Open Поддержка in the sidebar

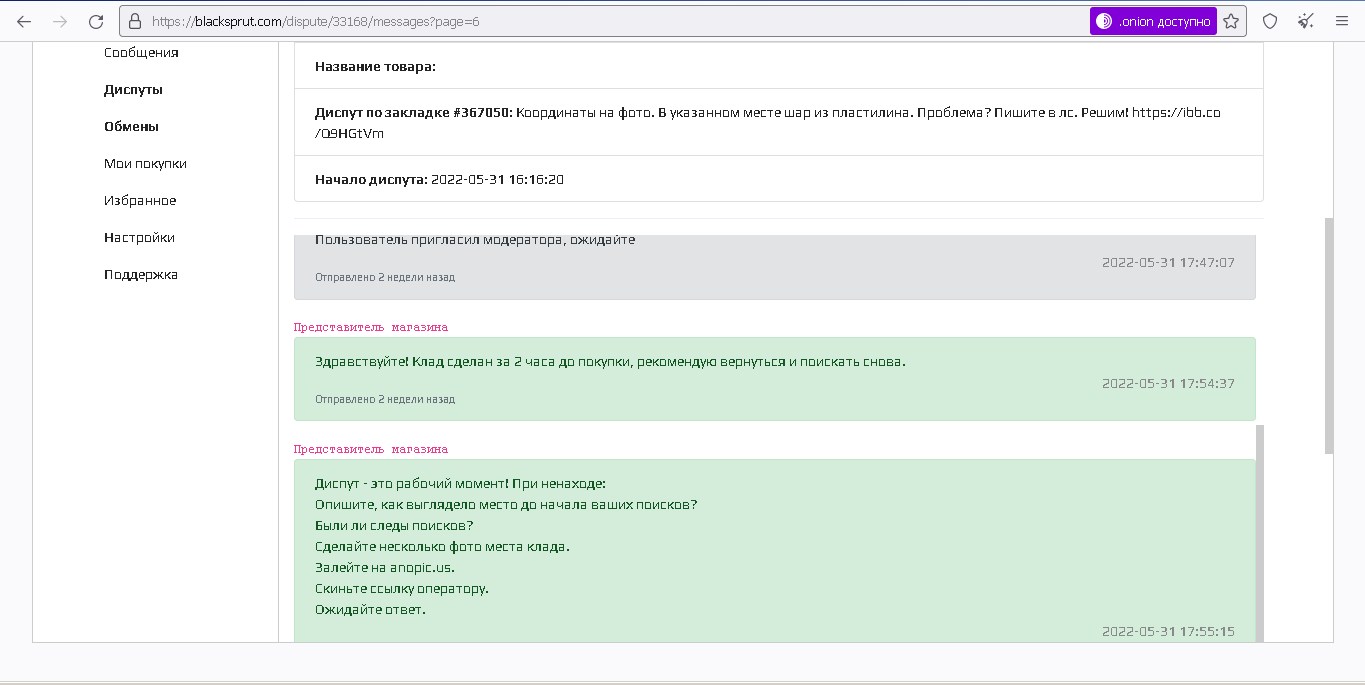tap(141, 275)
